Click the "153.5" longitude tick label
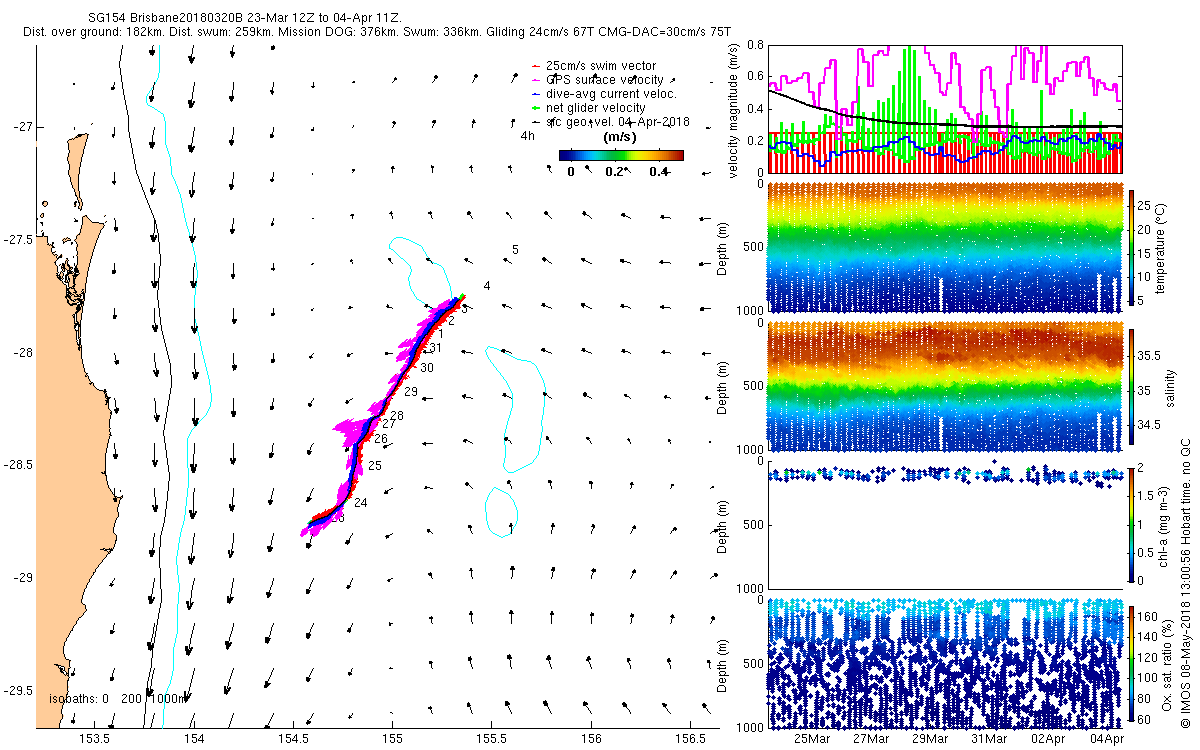The image size is (1200, 750). tap(94, 739)
